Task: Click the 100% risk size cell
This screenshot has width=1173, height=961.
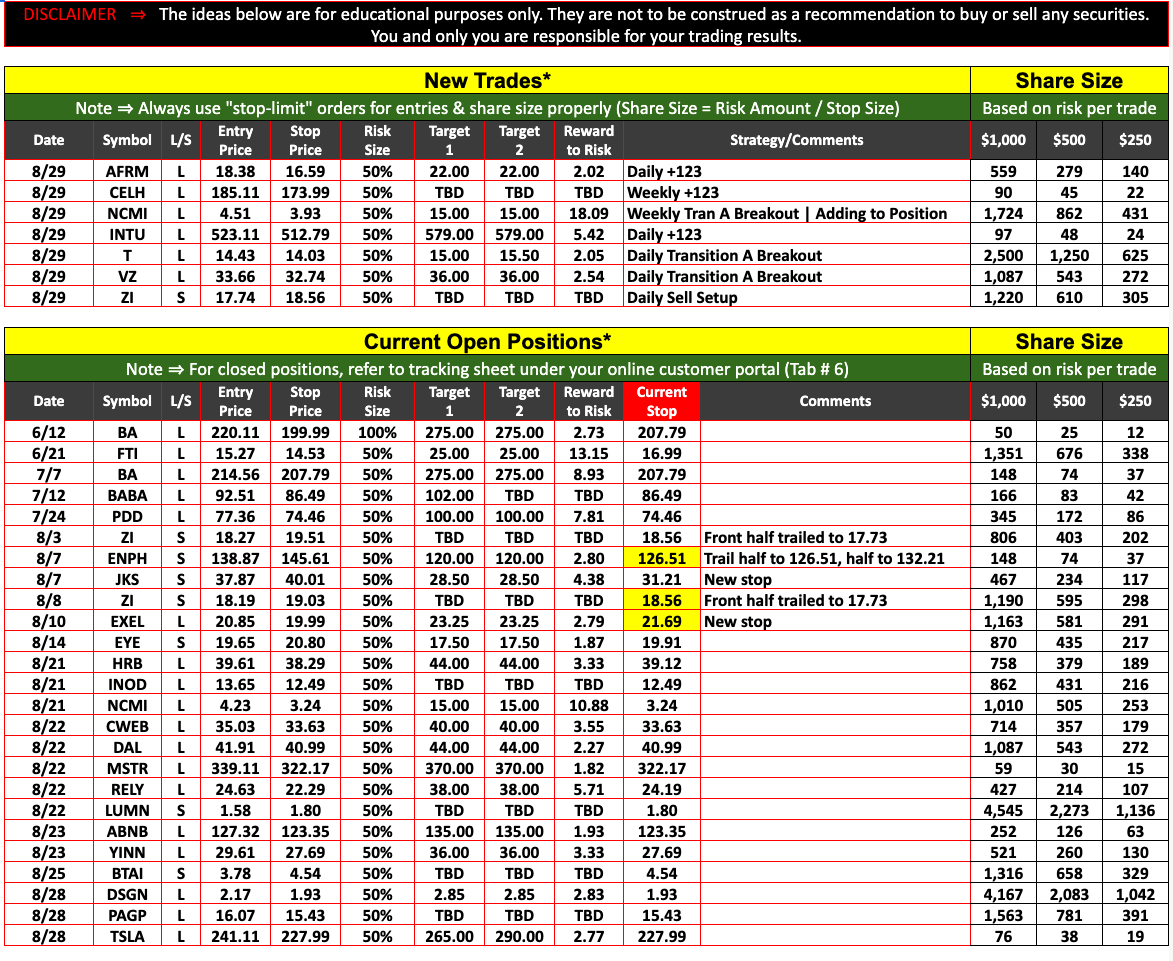Action: coord(377,433)
